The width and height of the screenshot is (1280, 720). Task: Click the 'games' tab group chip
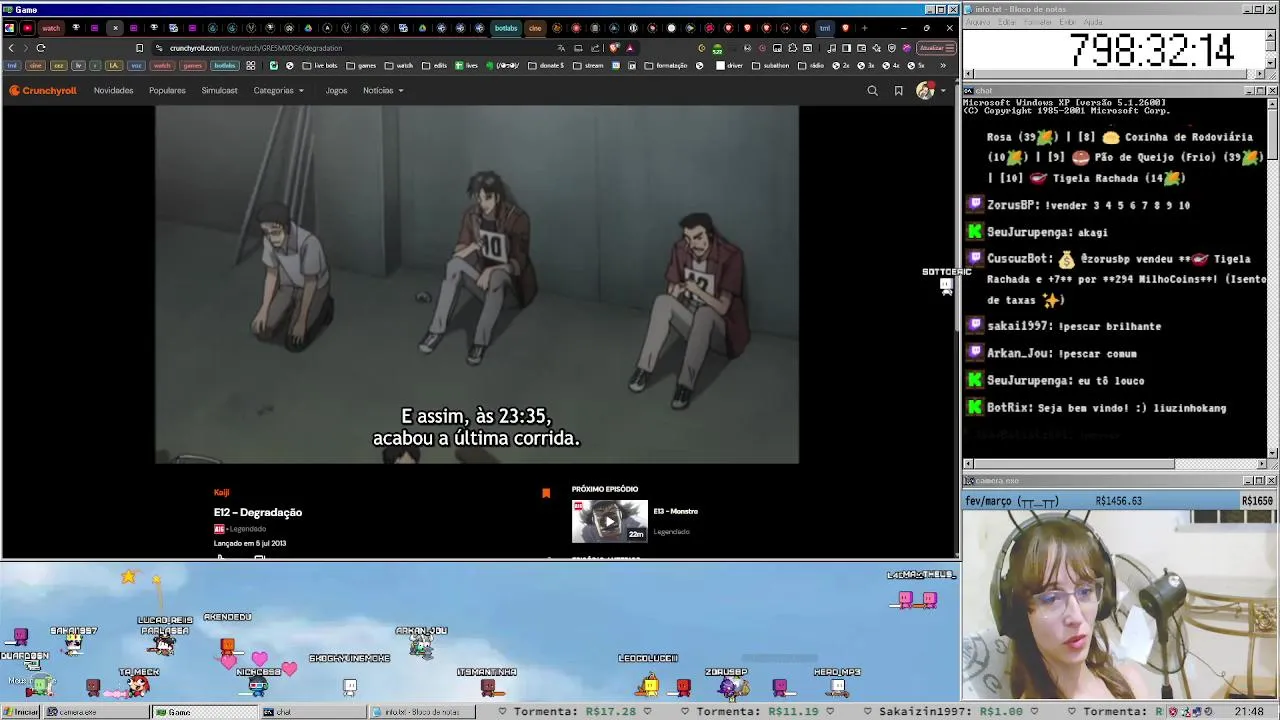click(192, 66)
